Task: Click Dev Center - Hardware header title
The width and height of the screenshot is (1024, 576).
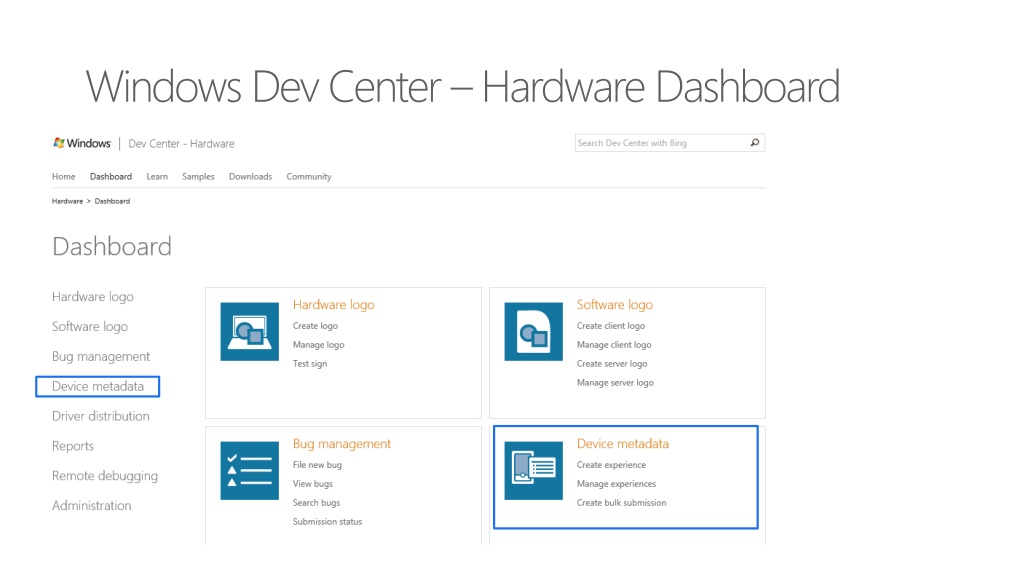Action: pyautogui.click(x=181, y=144)
